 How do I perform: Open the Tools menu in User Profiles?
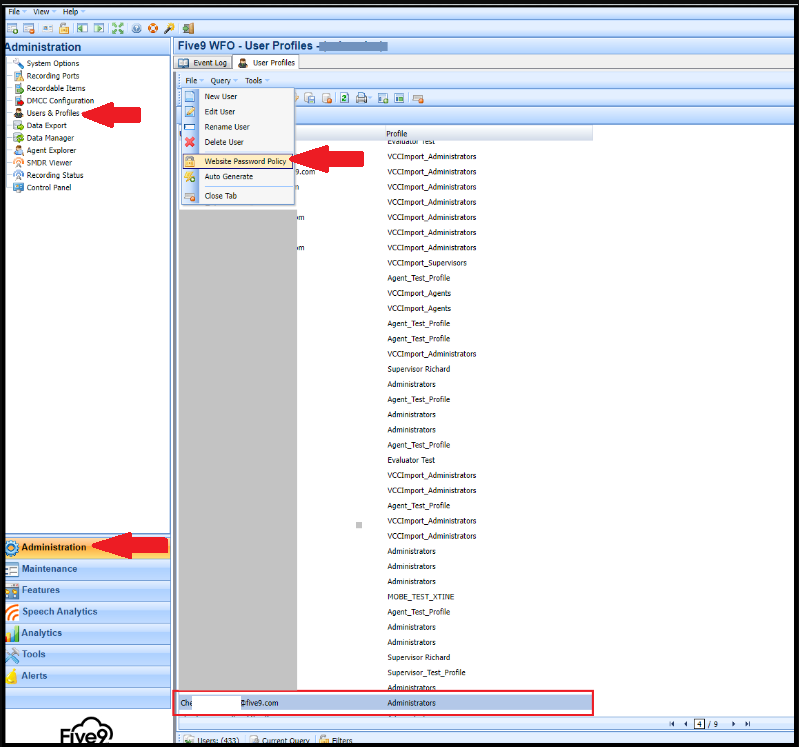pyautogui.click(x=256, y=81)
